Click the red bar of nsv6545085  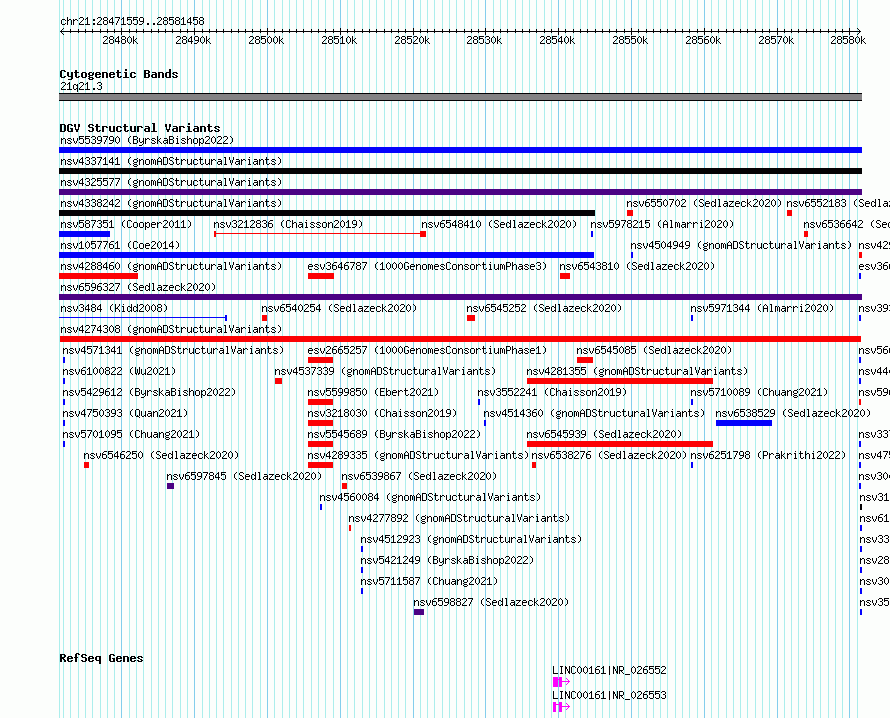click(x=585, y=360)
